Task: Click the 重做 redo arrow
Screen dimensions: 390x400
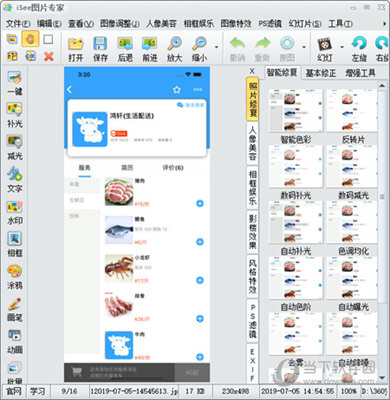Action: pyautogui.click(x=262, y=49)
